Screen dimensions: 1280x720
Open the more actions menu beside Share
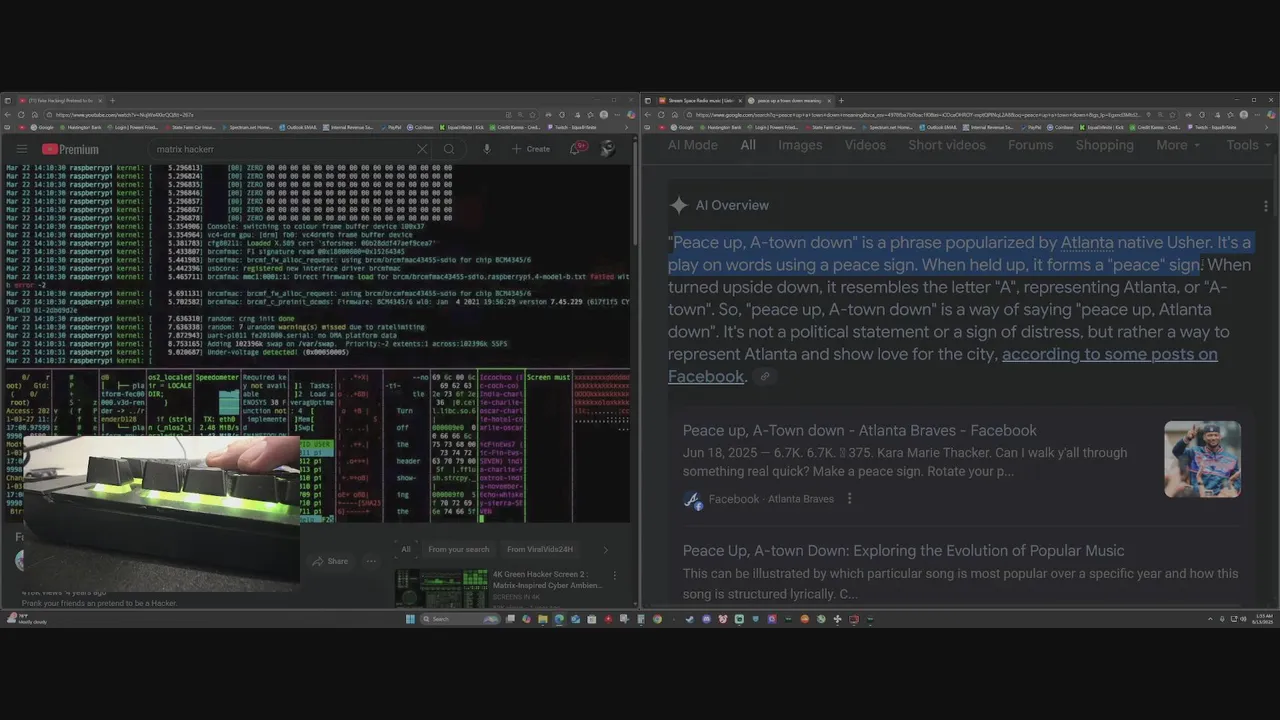pyautogui.click(x=371, y=561)
